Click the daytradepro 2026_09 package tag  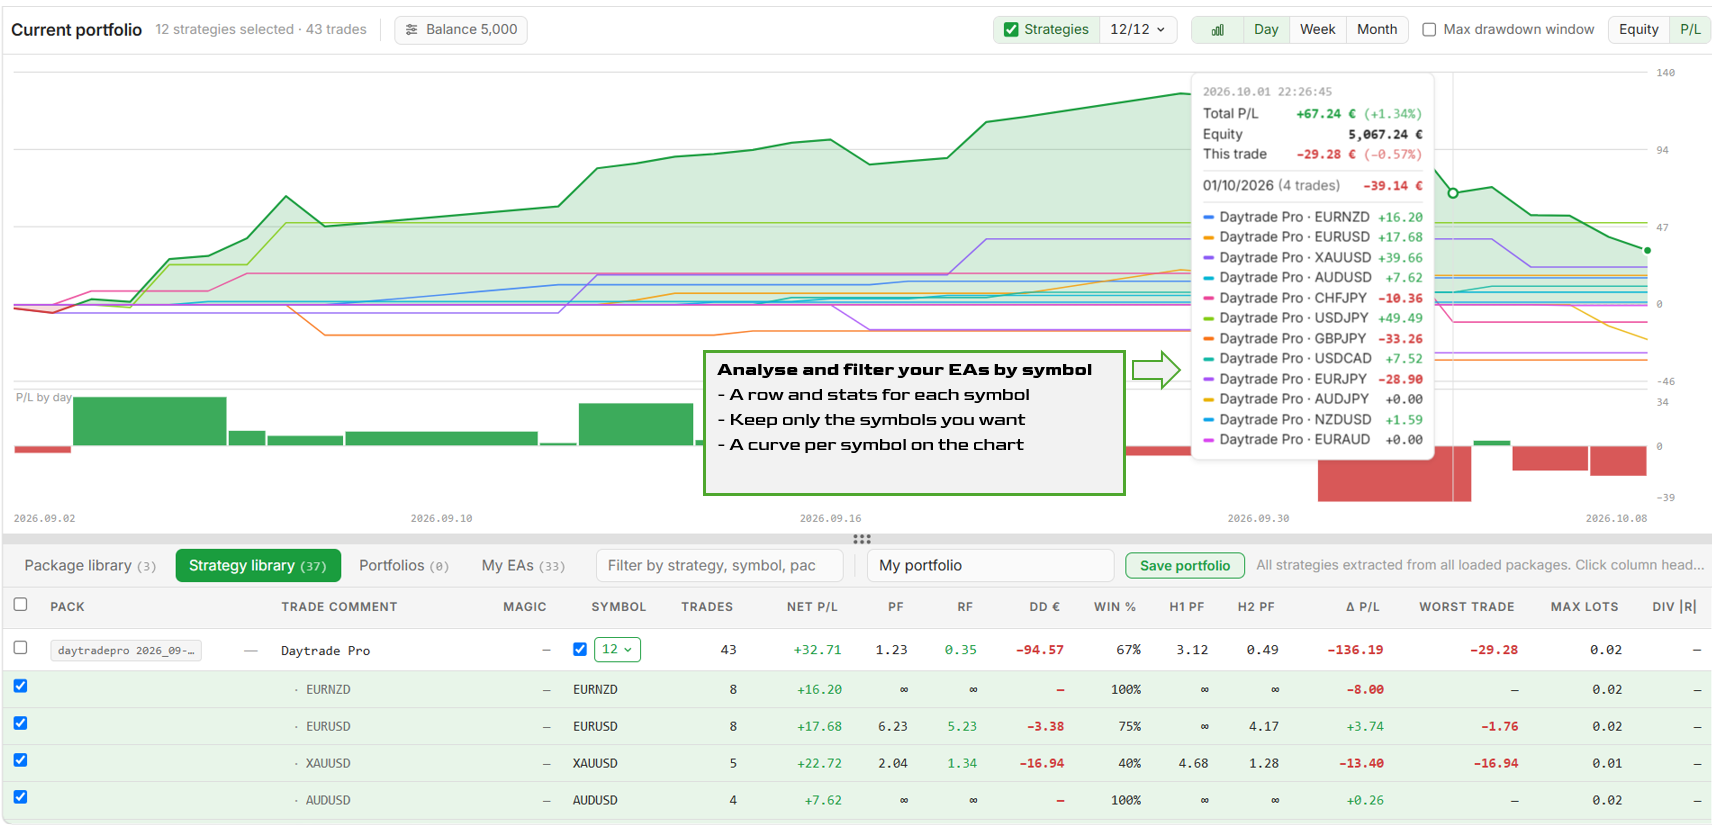[126, 651]
